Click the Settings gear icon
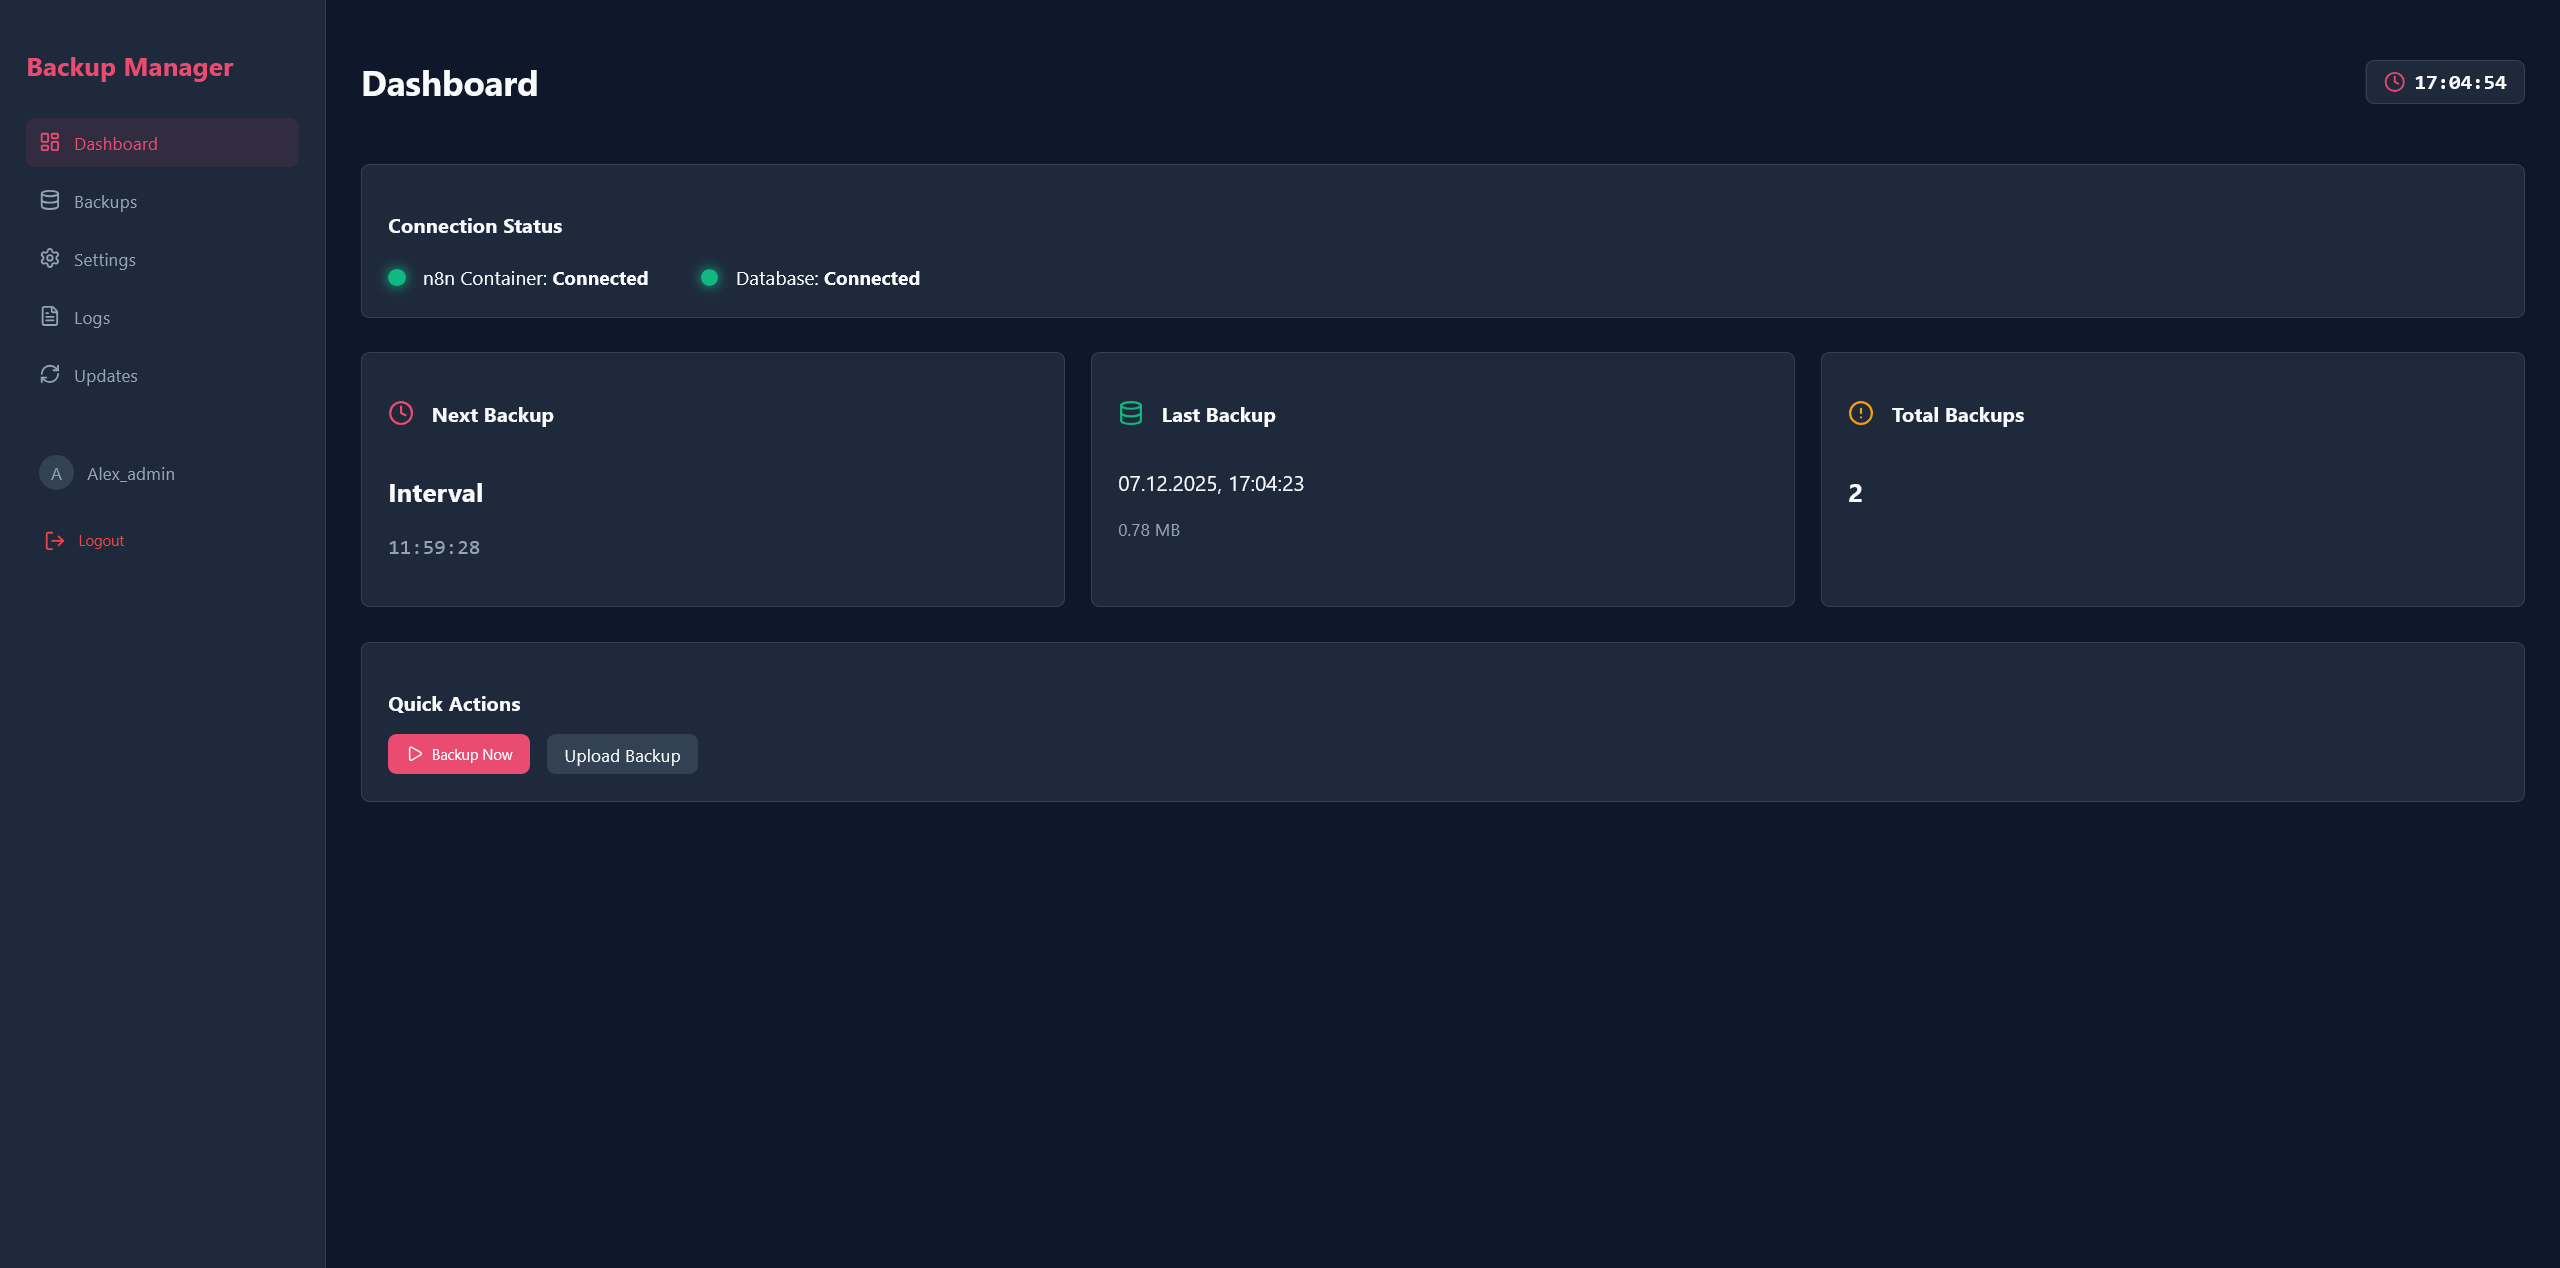The width and height of the screenshot is (2560, 1268). 50,259
